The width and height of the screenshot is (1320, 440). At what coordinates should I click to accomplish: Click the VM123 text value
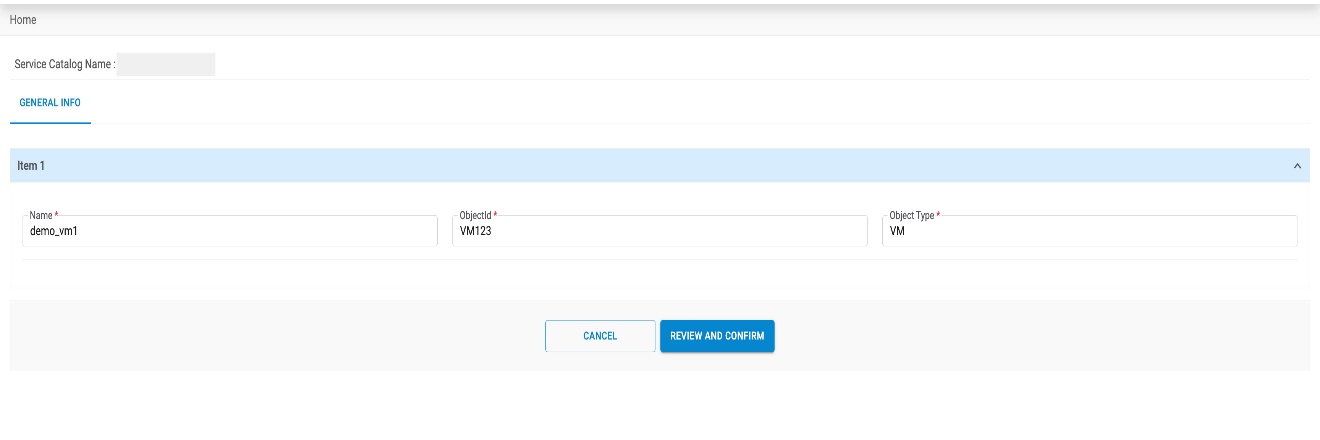click(476, 232)
